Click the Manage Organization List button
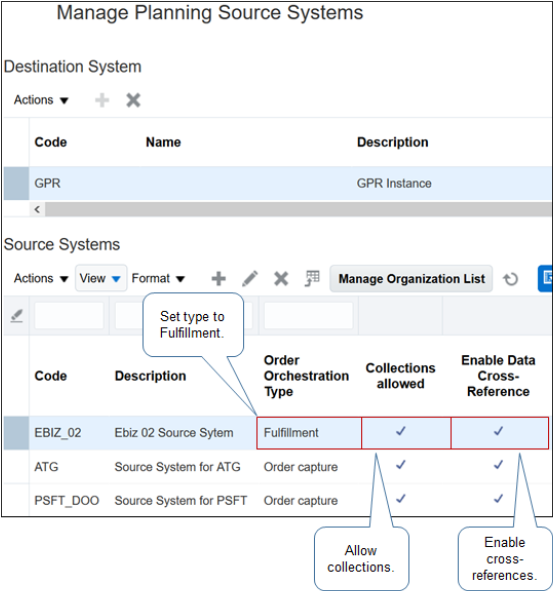Screen dimensions: 554x592 pyautogui.click(x=411, y=279)
